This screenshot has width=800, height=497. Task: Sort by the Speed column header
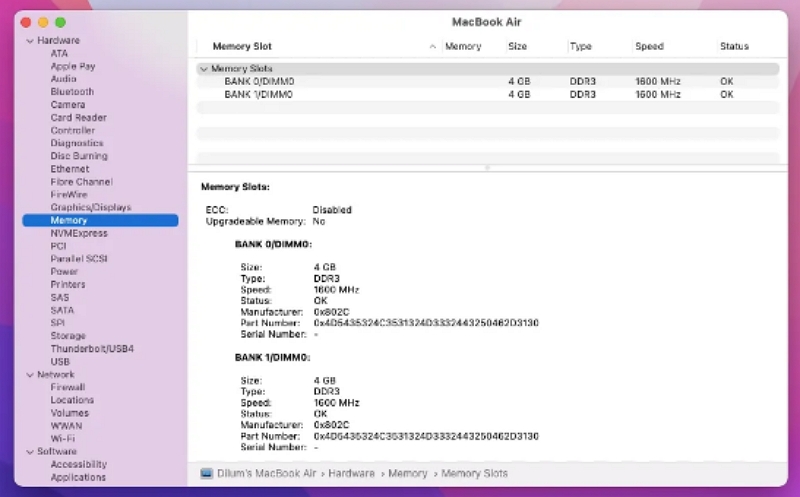click(649, 46)
